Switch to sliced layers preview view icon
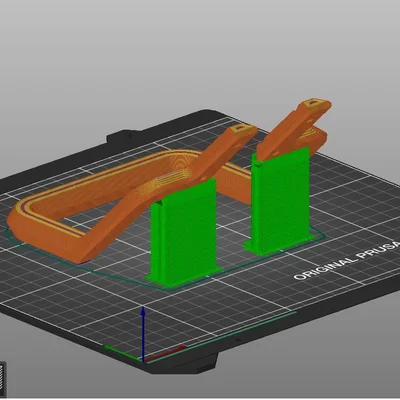Viewport: 400px width, 400px height. click(x=2, y=378)
